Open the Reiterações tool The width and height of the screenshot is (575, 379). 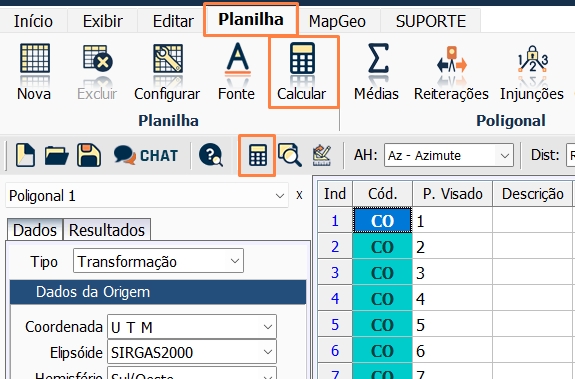coord(451,72)
